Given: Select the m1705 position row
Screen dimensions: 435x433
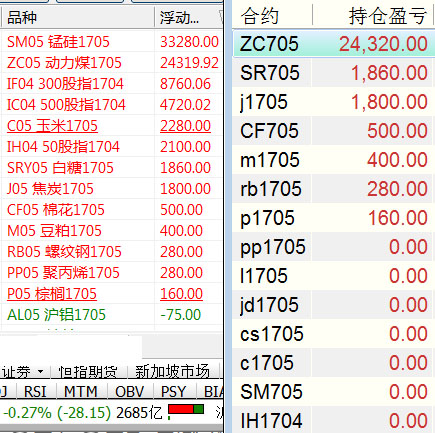Looking at the screenshot, I should pos(334,160).
